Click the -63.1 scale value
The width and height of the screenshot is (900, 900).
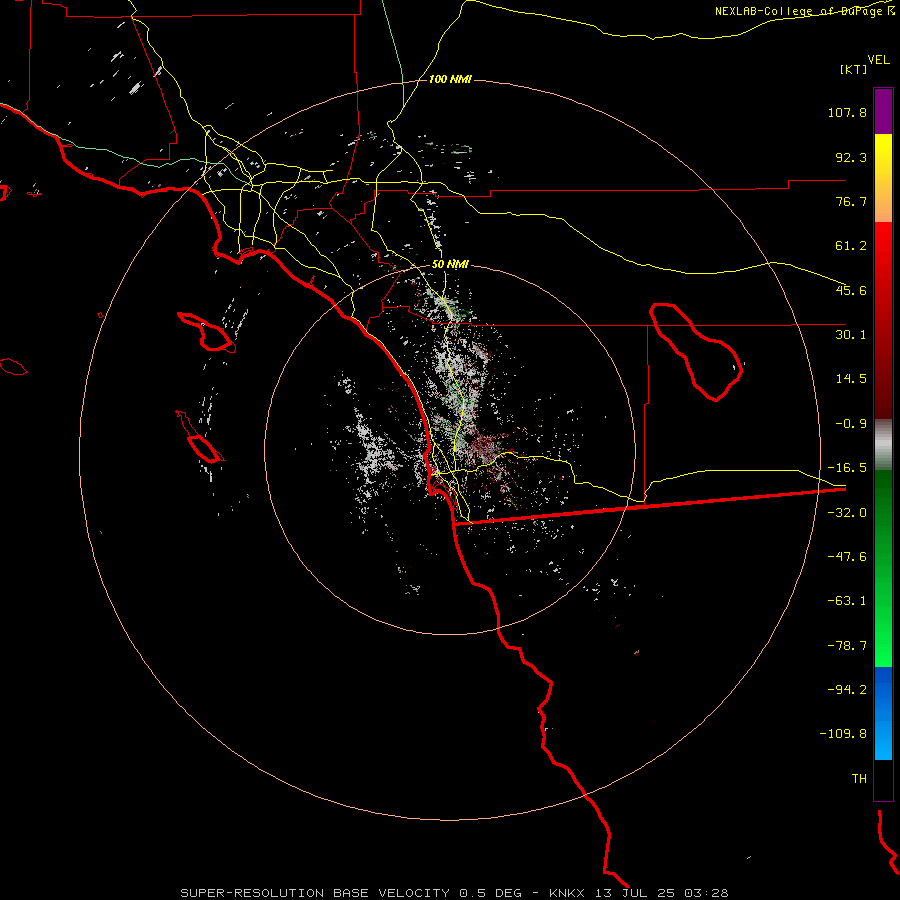847,601
